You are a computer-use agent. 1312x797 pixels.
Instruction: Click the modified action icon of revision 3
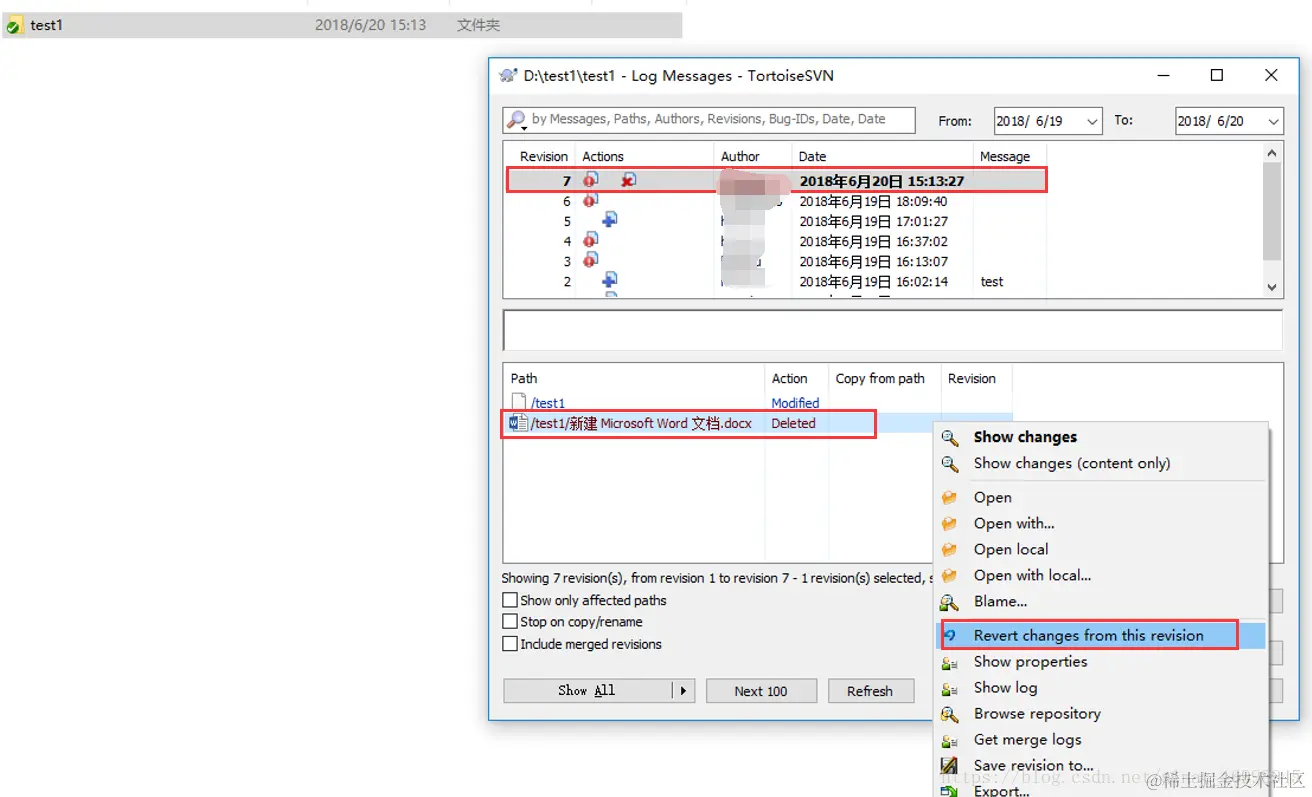coord(591,260)
